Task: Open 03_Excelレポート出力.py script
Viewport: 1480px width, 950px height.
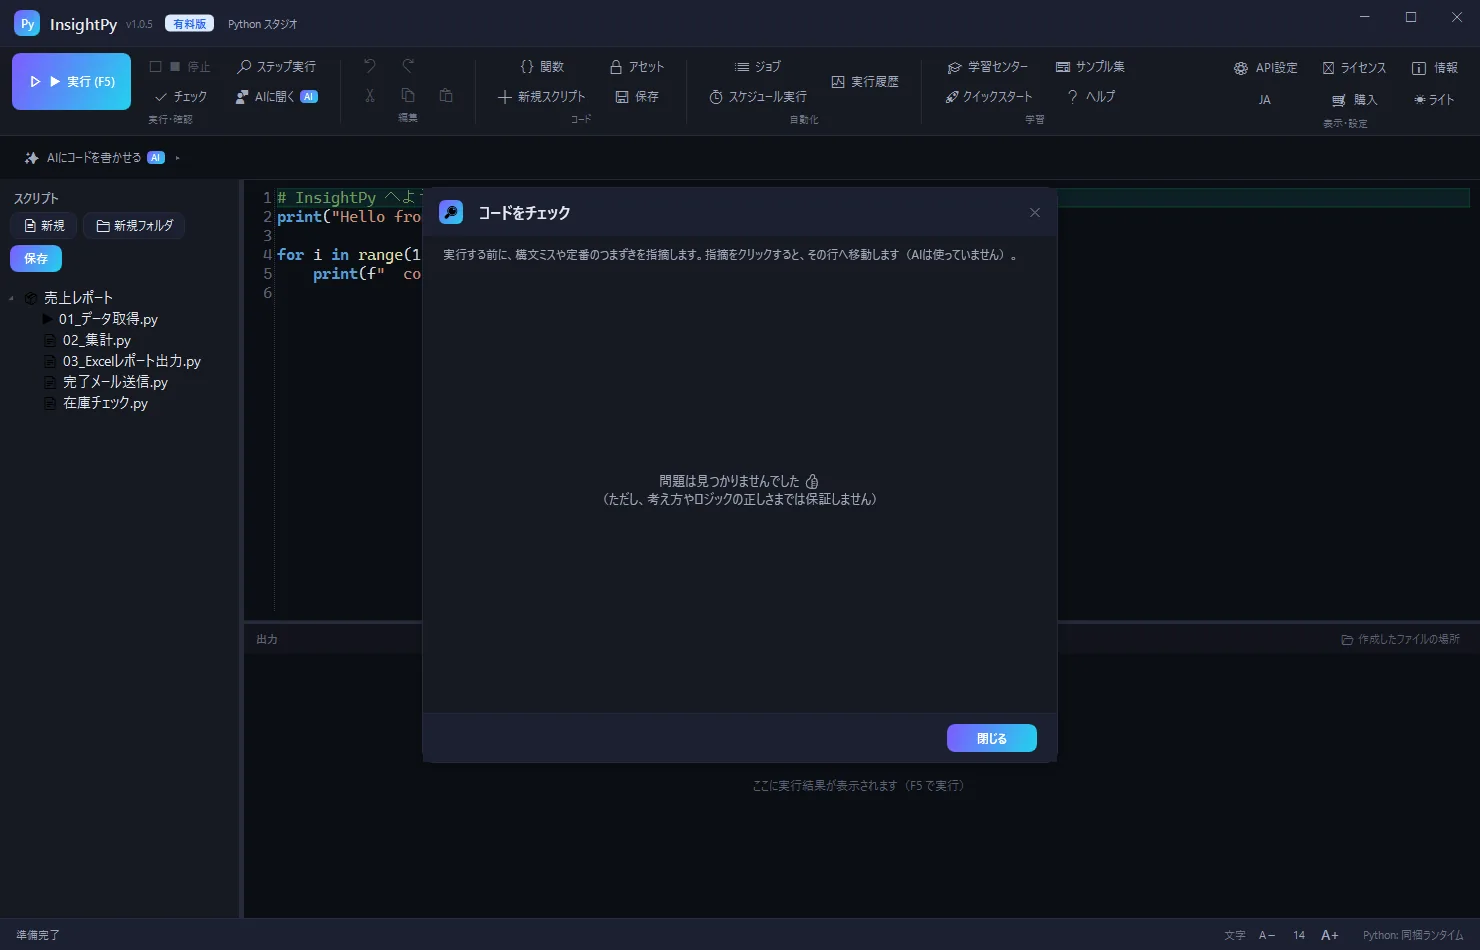Action: (131, 361)
